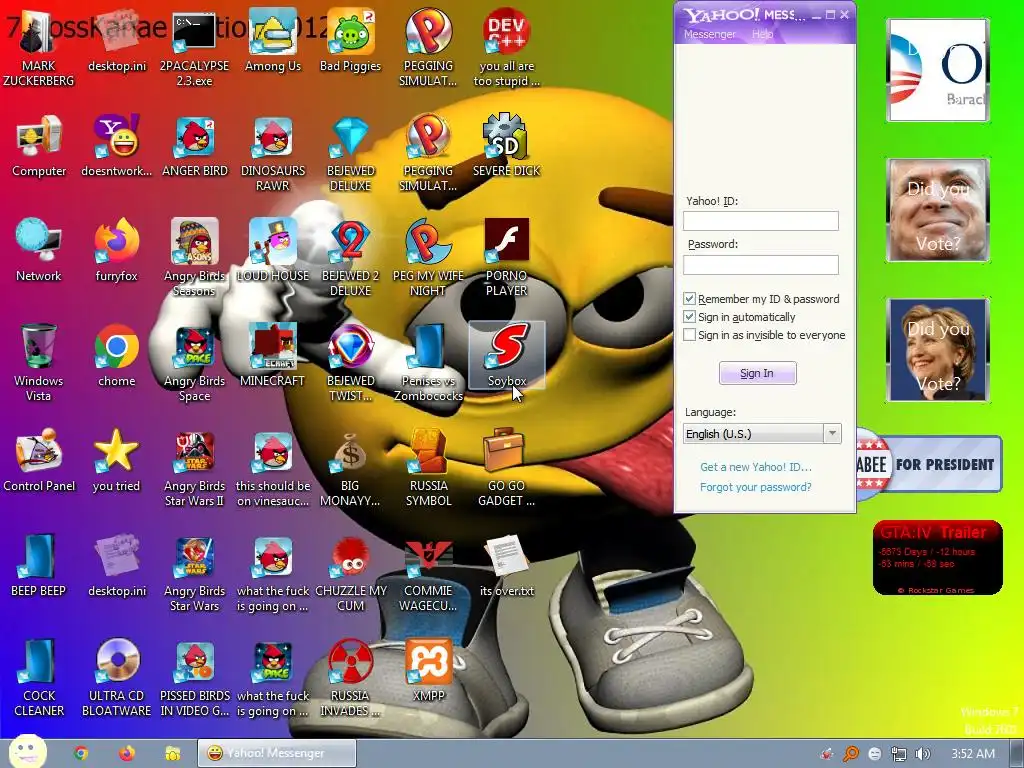Click the Yahoo! Messenger taskbar button

(x=277, y=753)
